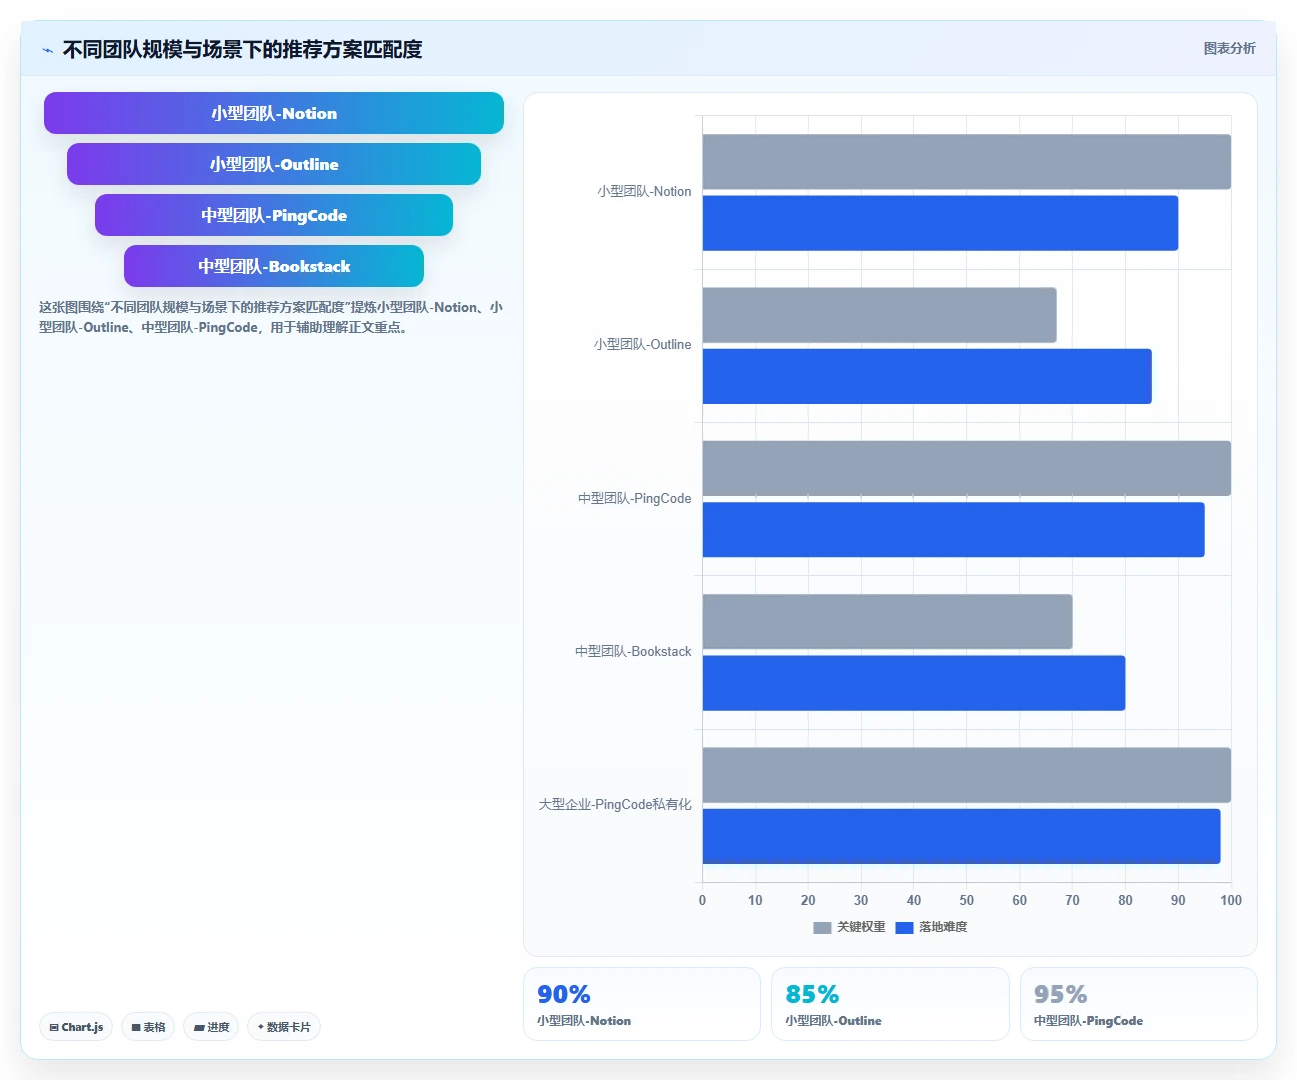This screenshot has width=1297, height=1080.
Task: Click the 进度 tag chip
Action: click(x=211, y=1027)
